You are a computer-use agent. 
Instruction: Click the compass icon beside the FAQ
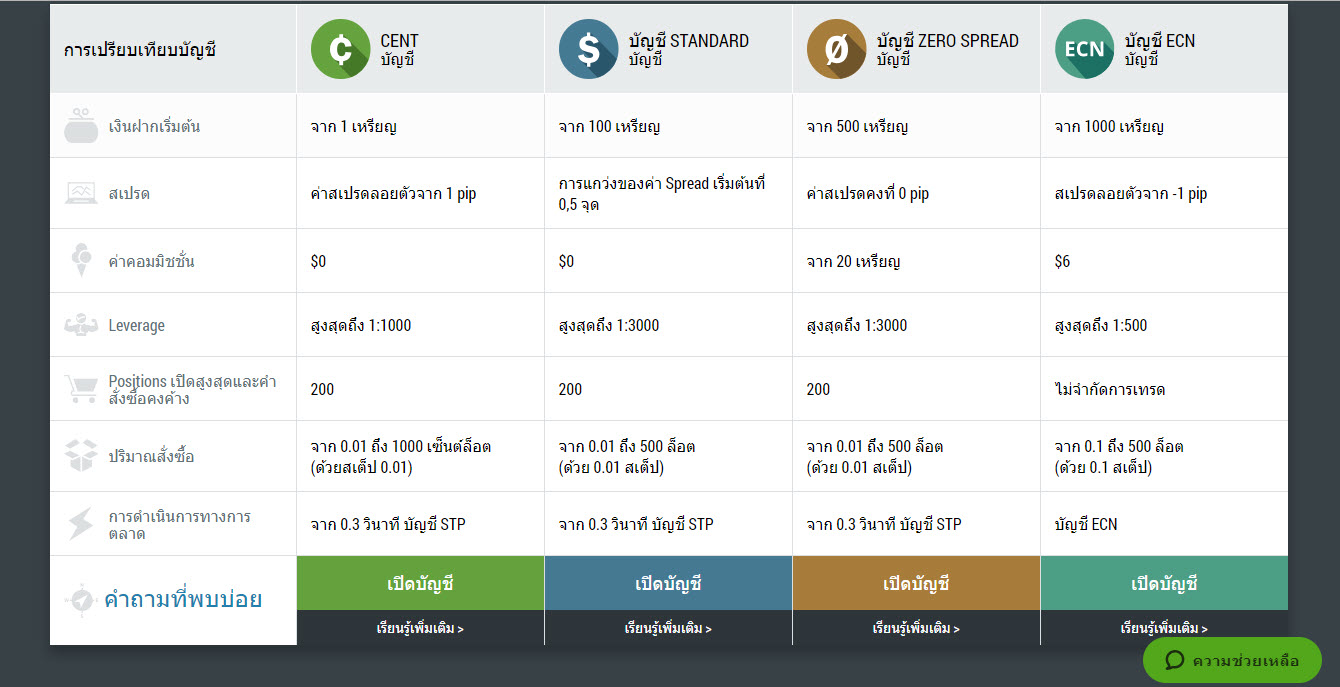[79, 600]
